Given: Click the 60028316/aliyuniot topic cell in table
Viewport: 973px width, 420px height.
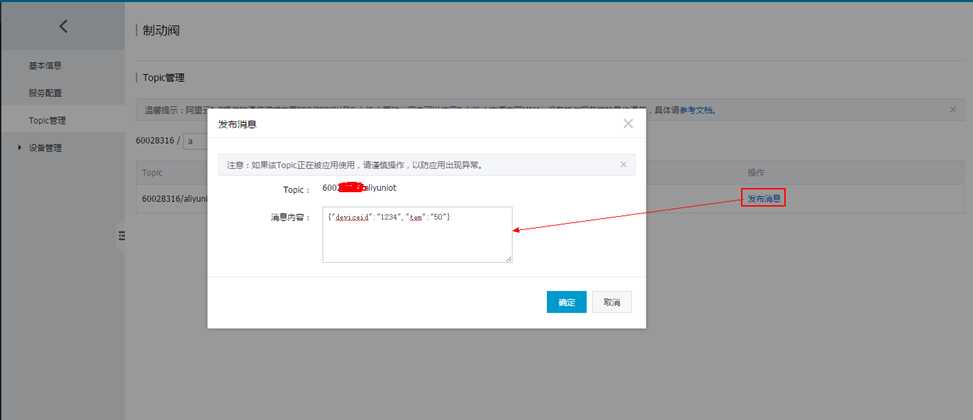Looking at the screenshot, I should (x=174, y=199).
